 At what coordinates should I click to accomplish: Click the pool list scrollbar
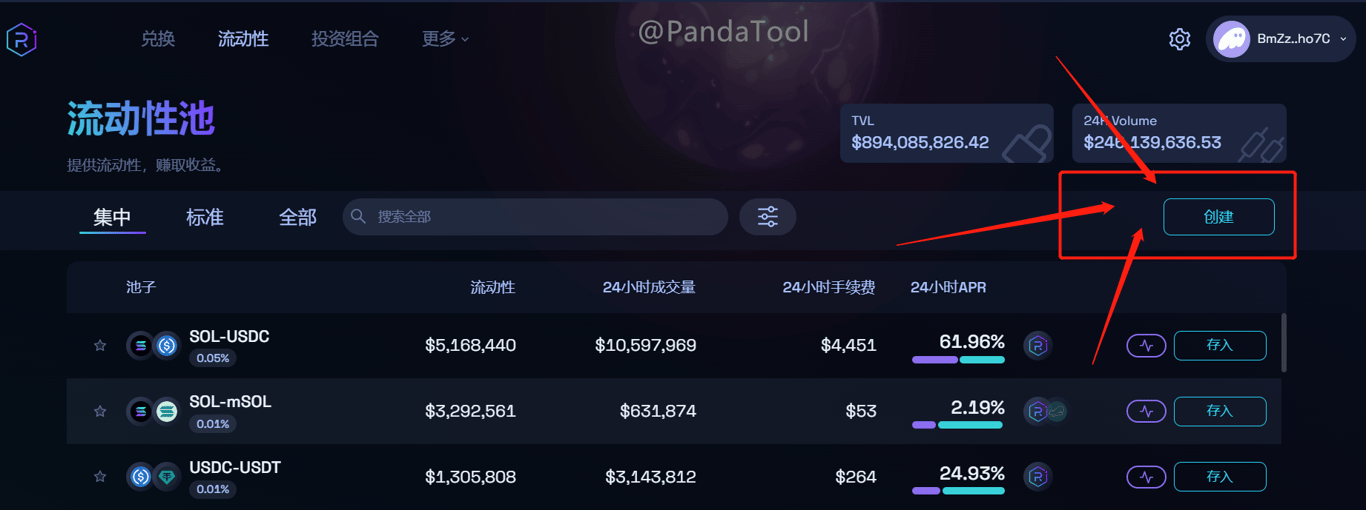click(1284, 343)
